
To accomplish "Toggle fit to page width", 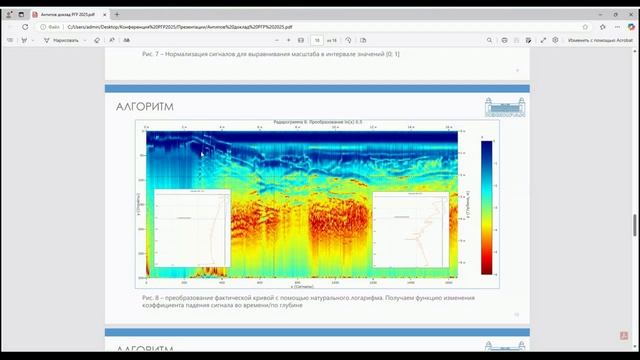I will click(301, 40).
